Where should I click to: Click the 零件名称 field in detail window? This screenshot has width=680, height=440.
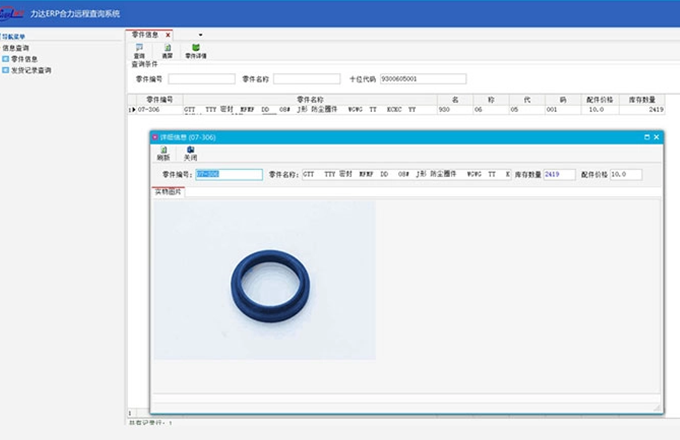click(407, 174)
